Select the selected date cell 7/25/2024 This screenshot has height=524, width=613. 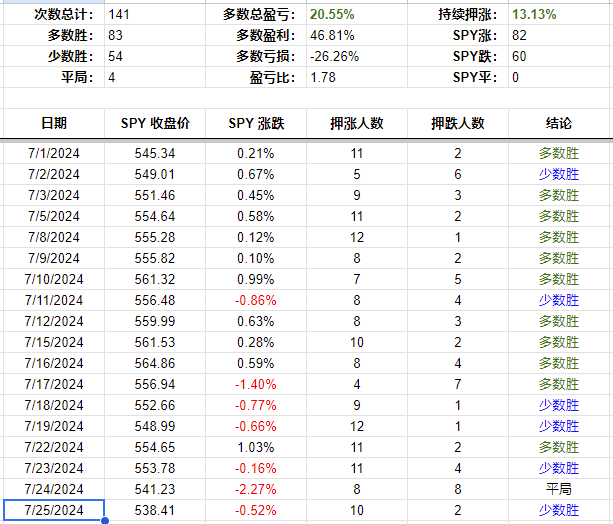click(54, 510)
